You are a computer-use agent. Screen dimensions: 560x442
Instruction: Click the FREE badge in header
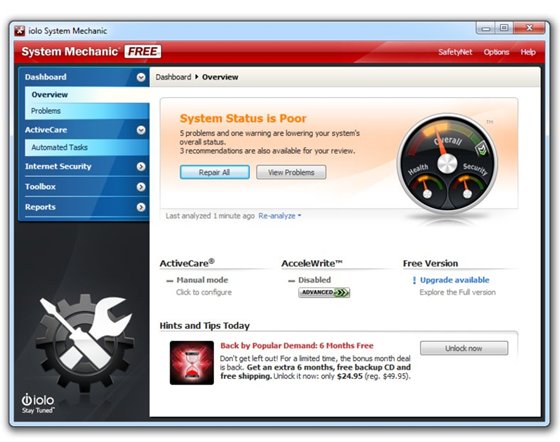pos(143,51)
